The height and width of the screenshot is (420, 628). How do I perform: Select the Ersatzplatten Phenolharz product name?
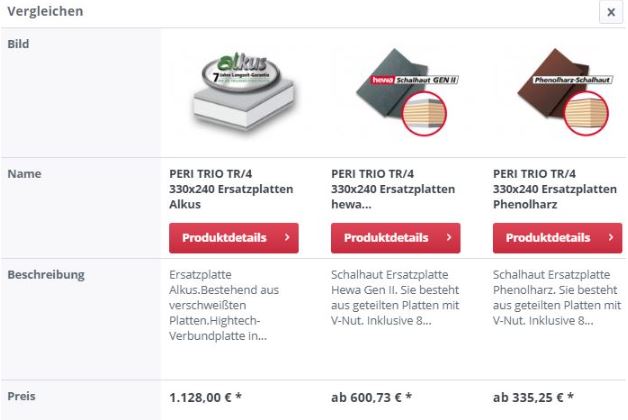555,188
